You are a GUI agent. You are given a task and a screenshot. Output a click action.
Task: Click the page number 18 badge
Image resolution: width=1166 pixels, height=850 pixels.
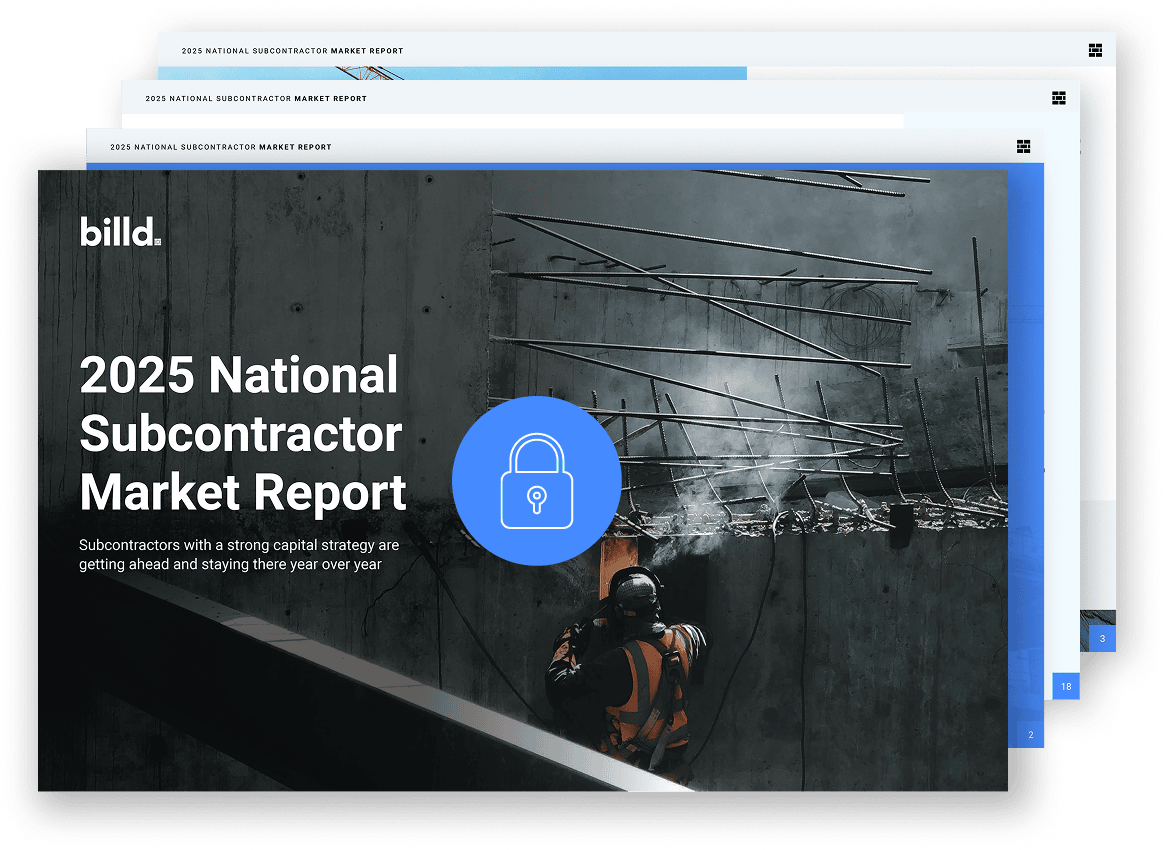[x=1066, y=686]
